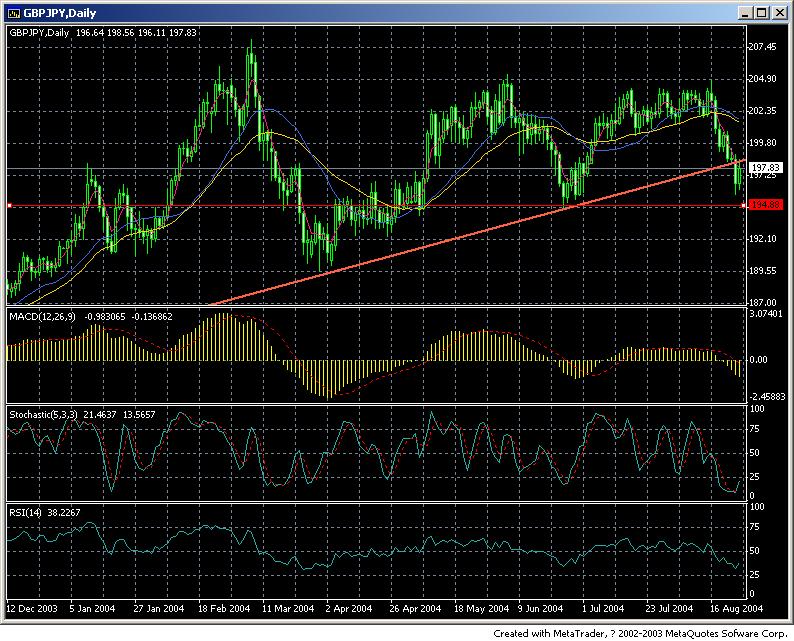Image resolution: width=794 pixels, height=641 pixels.
Task: Click the GBPJPY chart window icon
Action: point(12,11)
